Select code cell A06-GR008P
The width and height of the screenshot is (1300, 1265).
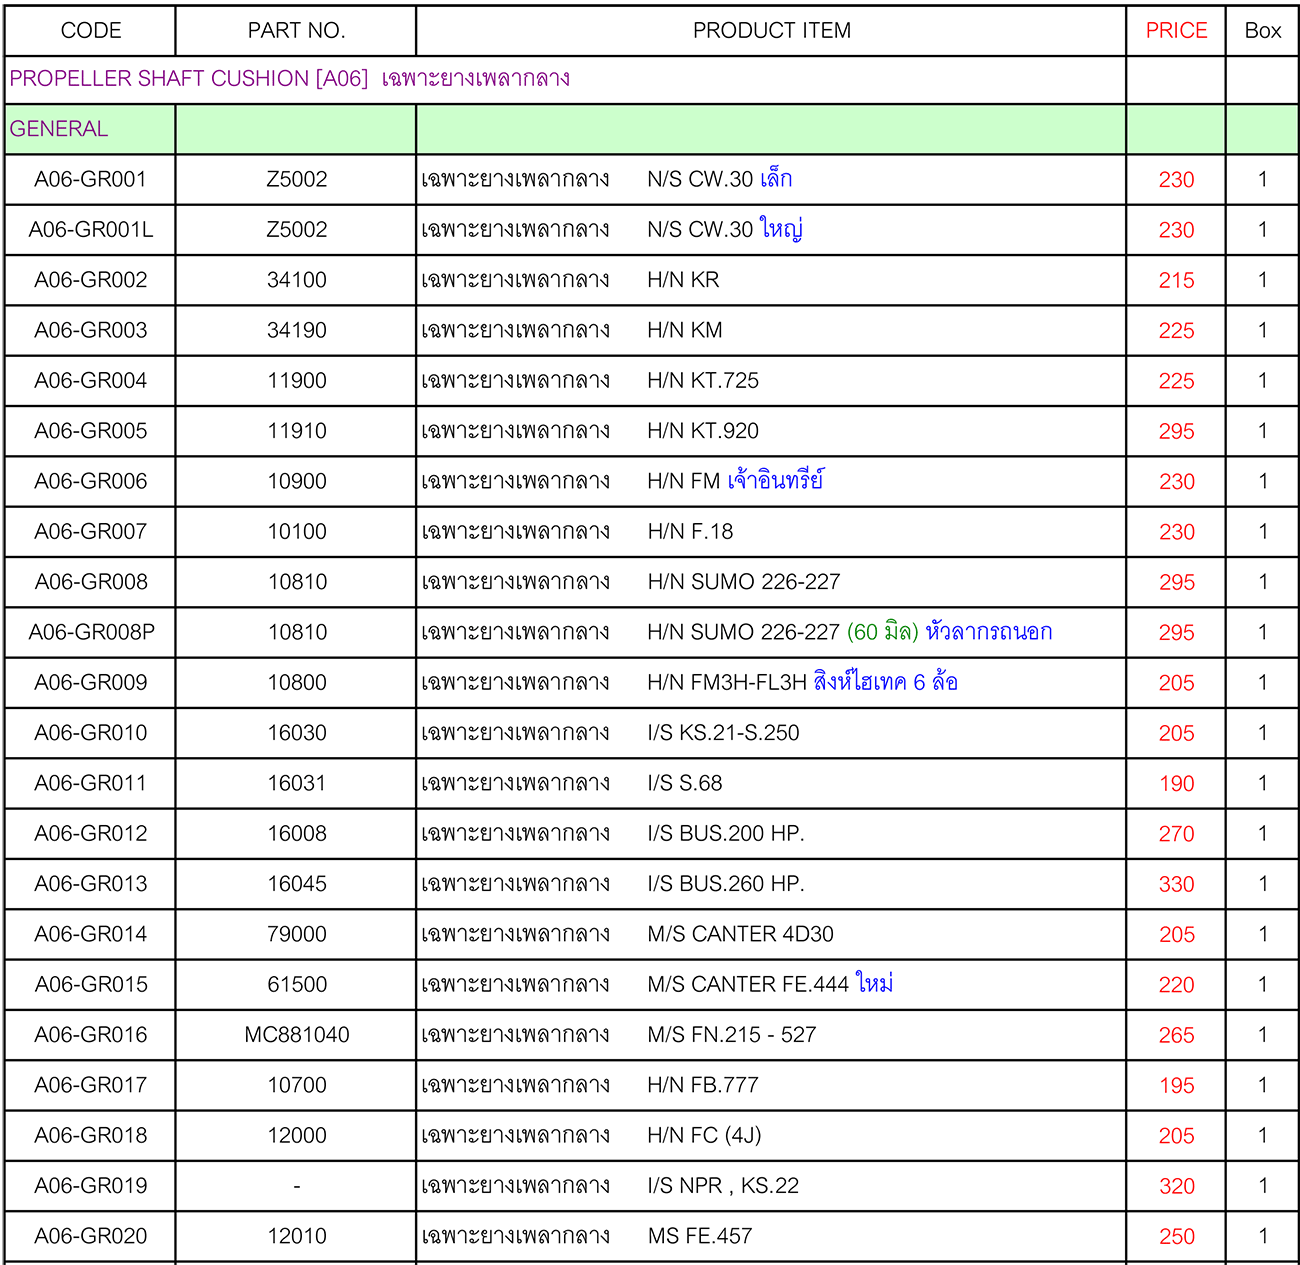(90, 632)
